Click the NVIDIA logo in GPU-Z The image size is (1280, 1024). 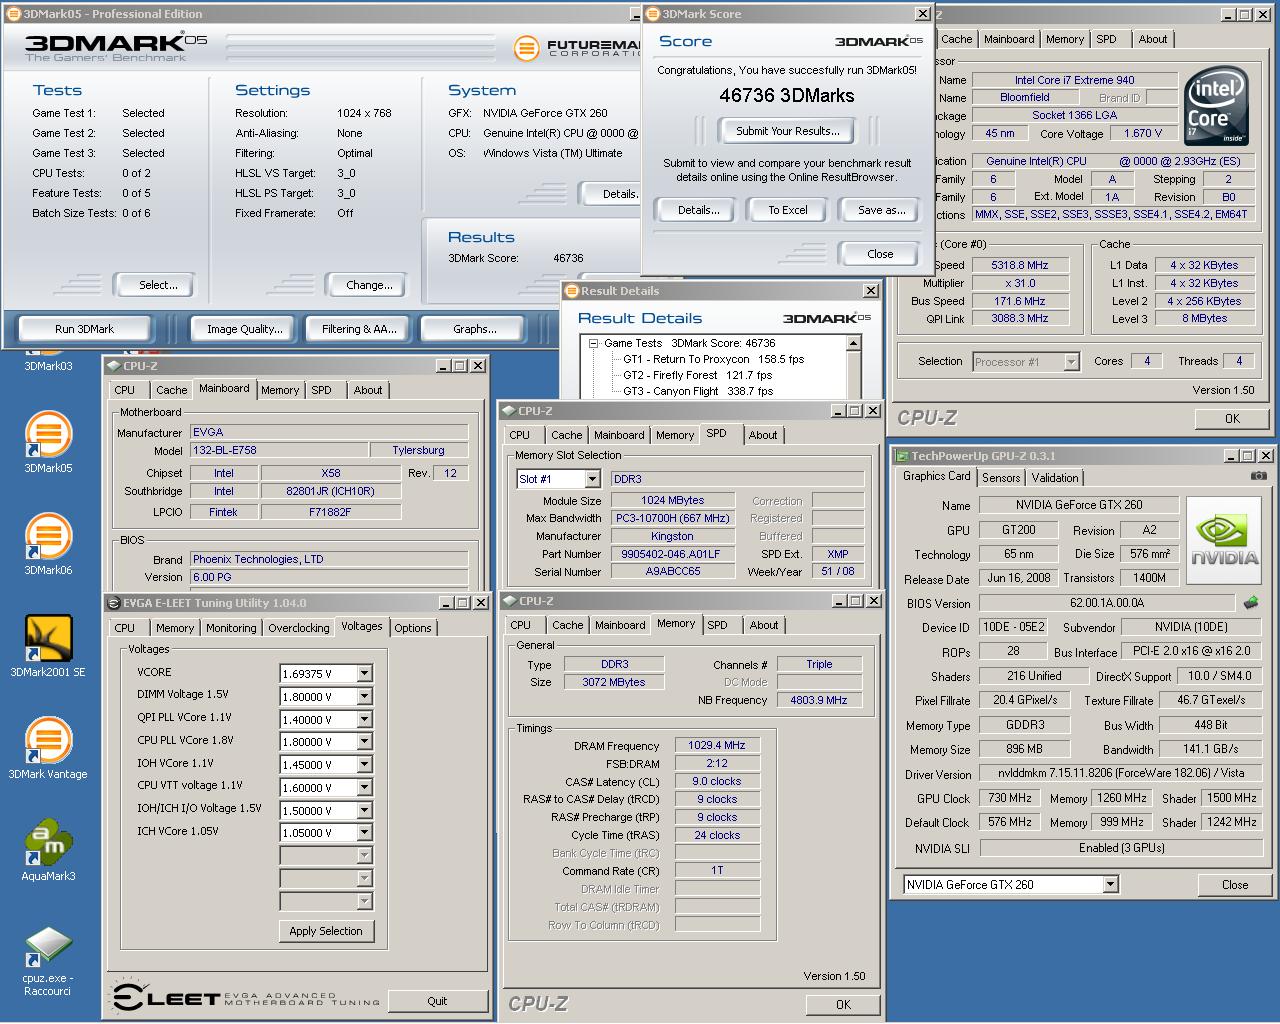click(x=1225, y=539)
